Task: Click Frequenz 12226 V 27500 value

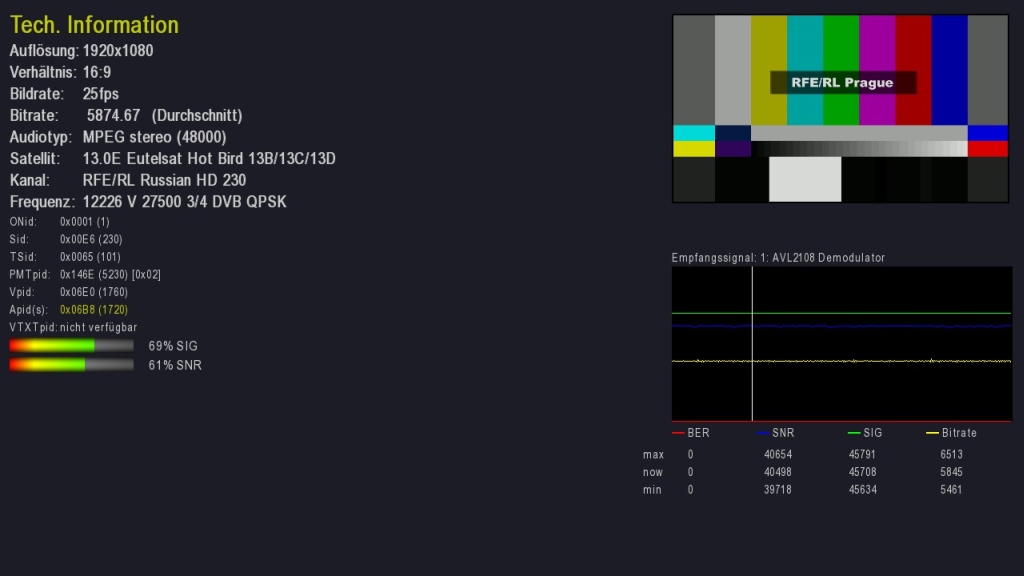Action: (184, 201)
